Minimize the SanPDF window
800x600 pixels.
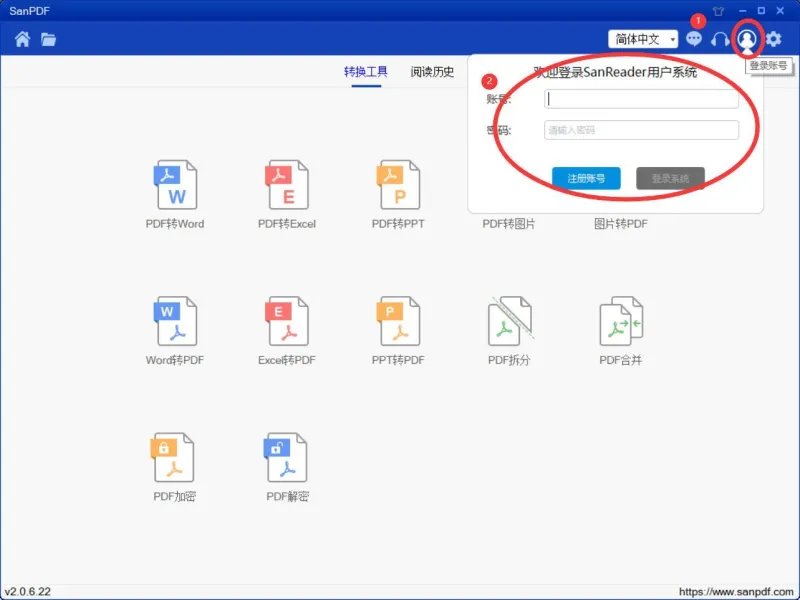[742, 11]
